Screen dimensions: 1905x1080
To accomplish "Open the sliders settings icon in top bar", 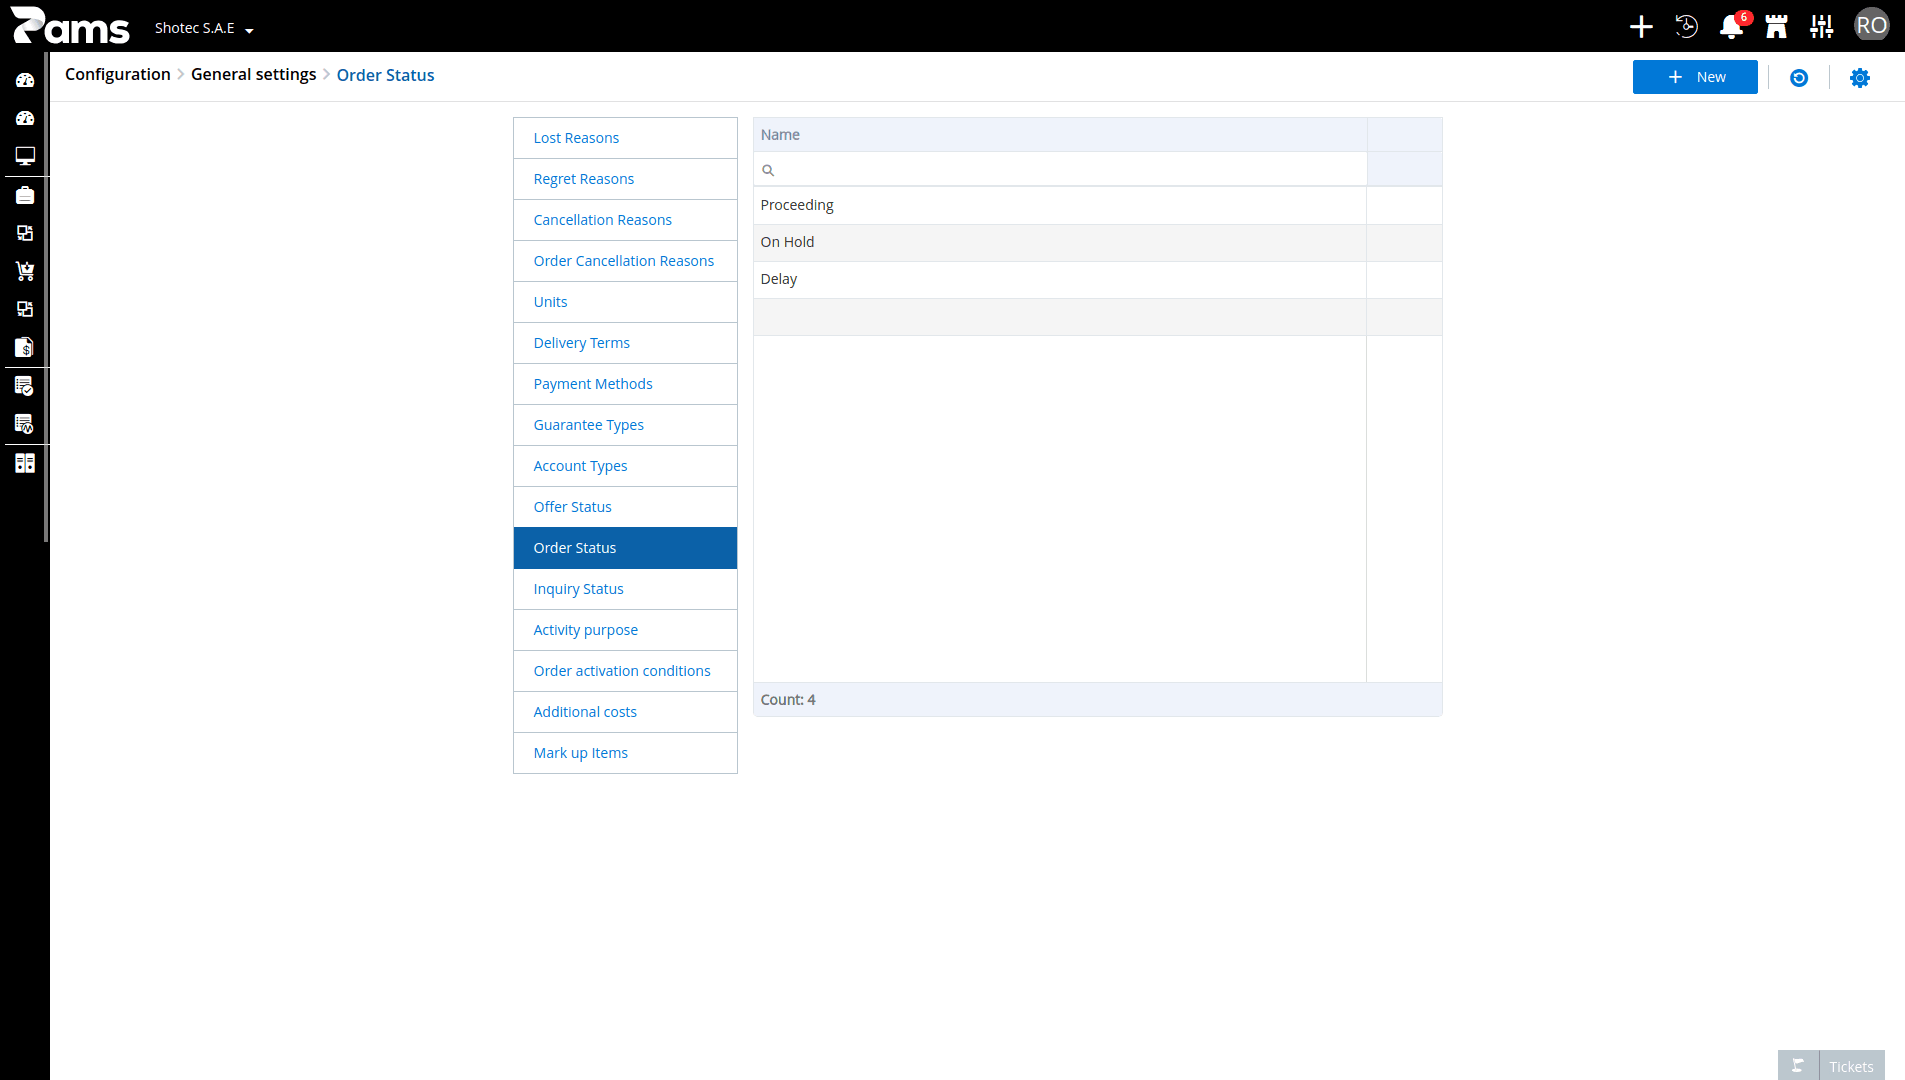I will 1822,27.
